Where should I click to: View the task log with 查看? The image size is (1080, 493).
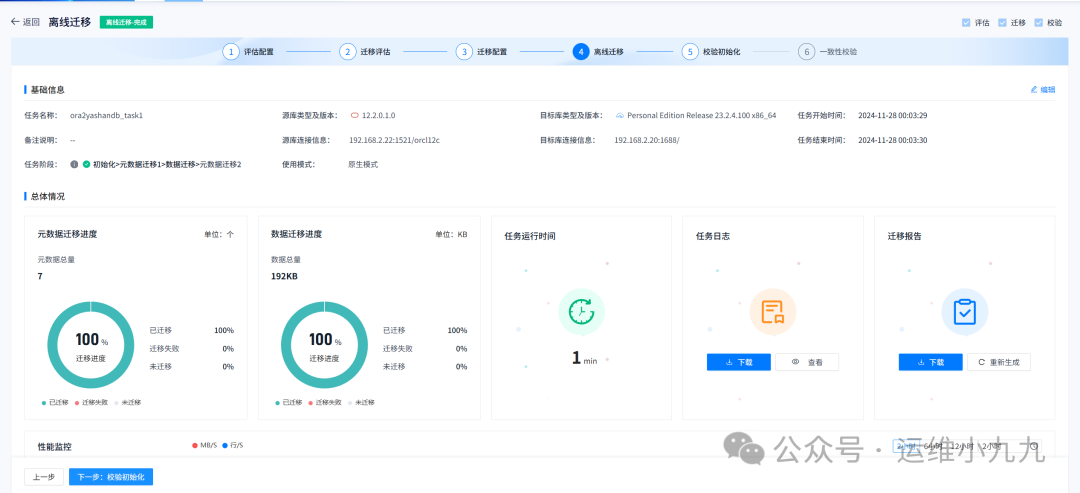[807, 362]
